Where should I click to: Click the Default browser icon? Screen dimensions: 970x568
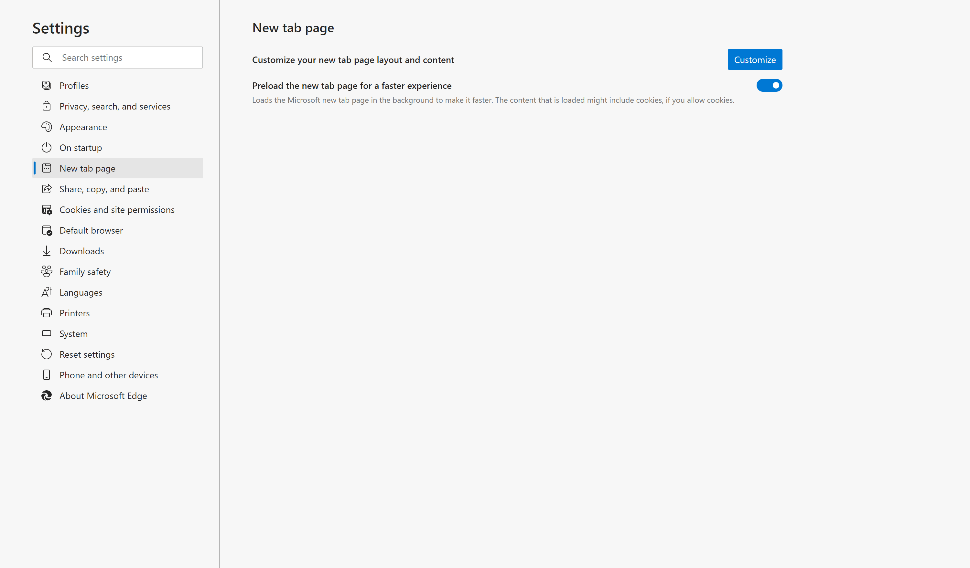click(46, 230)
